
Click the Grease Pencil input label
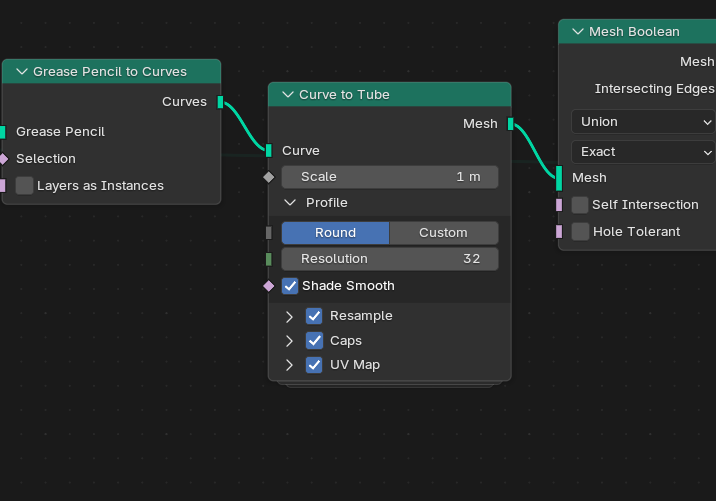click(x=60, y=132)
